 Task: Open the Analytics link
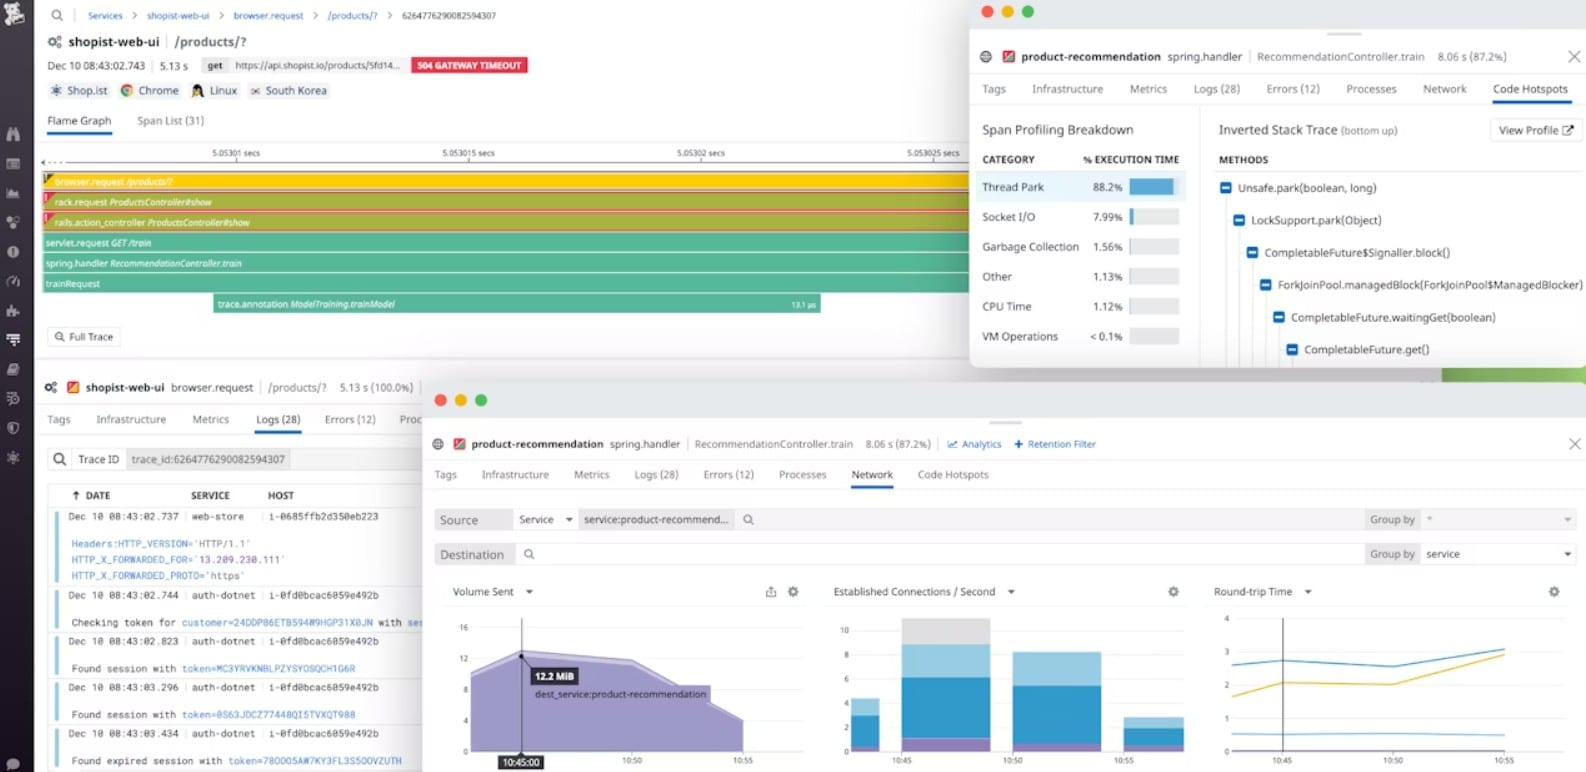(974, 444)
